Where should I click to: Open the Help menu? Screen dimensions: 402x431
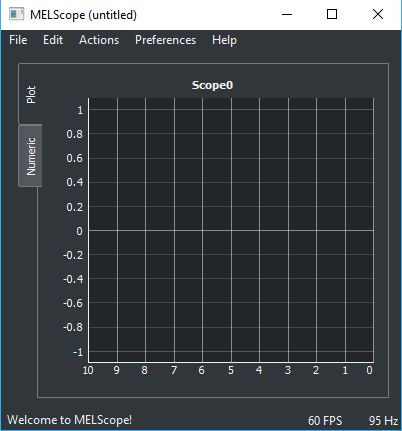[224, 40]
